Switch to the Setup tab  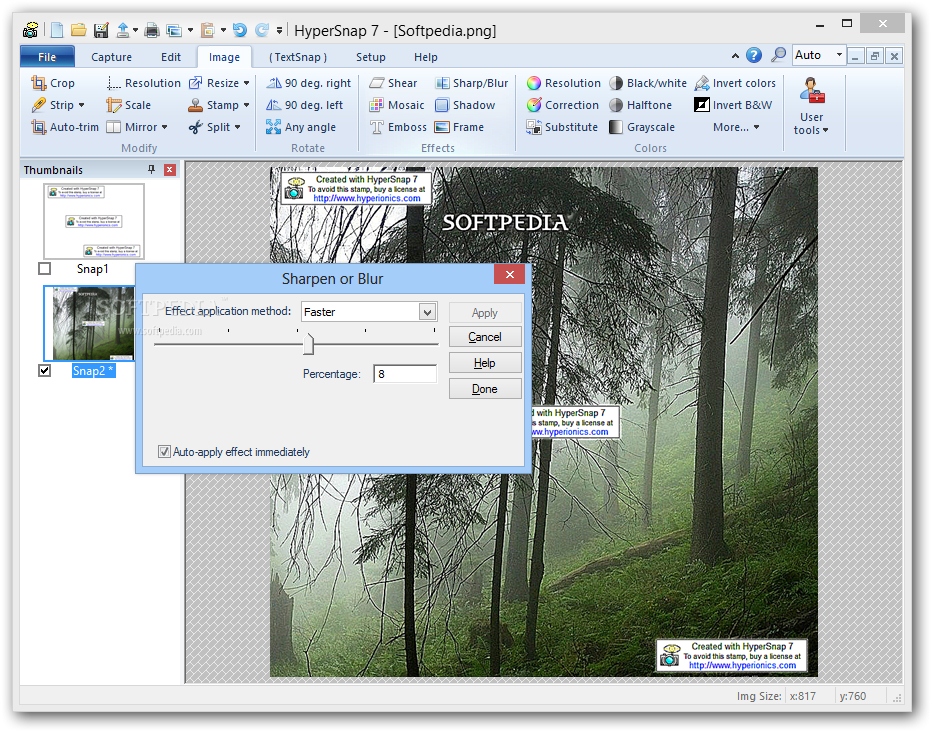pos(371,57)
